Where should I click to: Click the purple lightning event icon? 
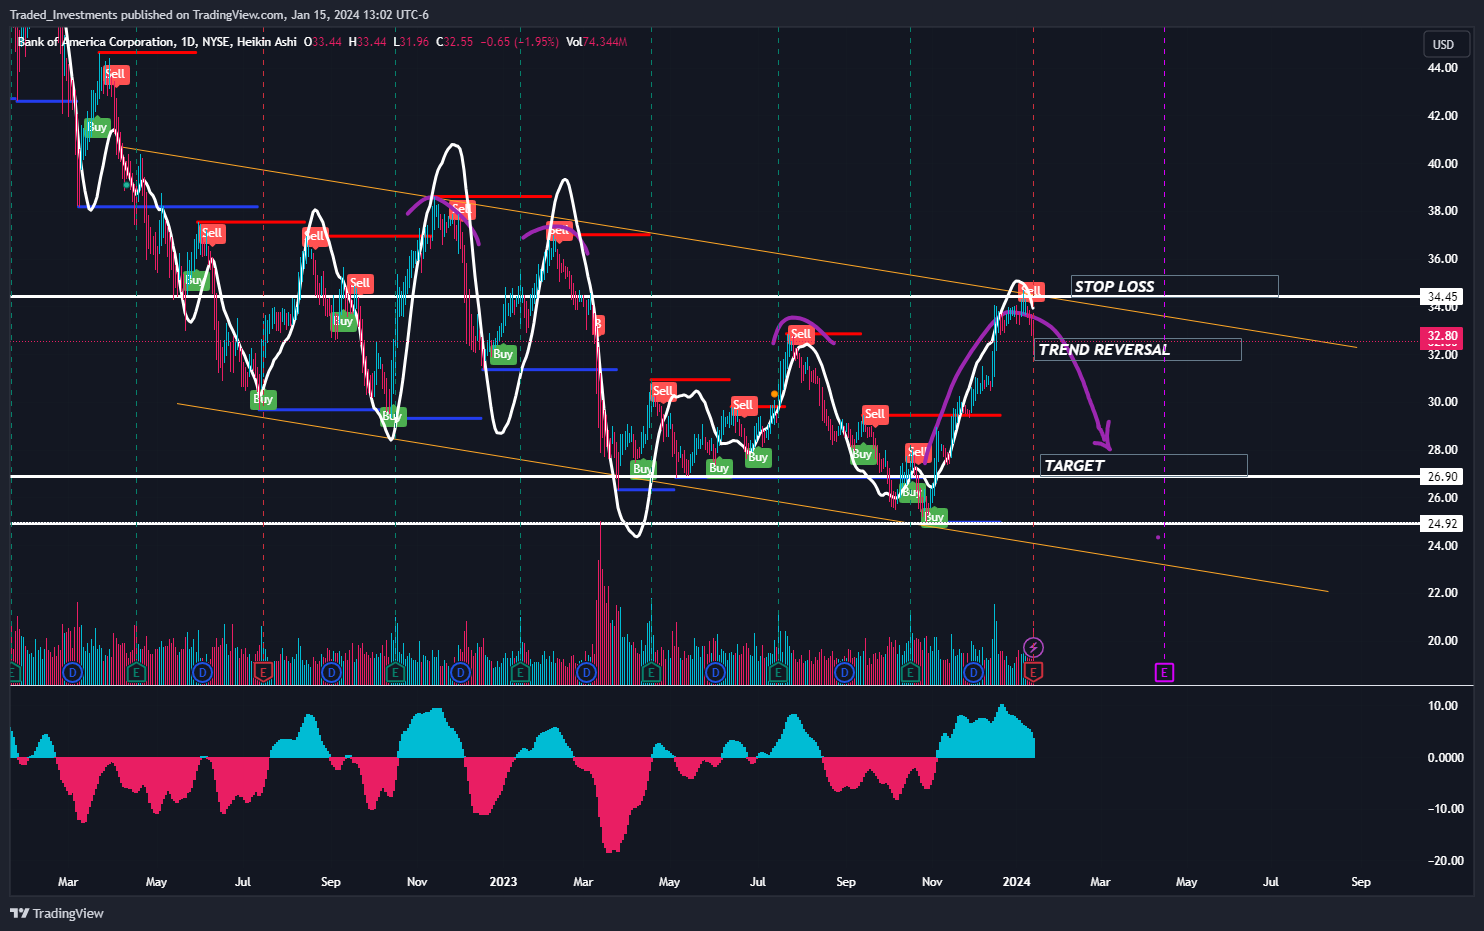click(1034, 647)
